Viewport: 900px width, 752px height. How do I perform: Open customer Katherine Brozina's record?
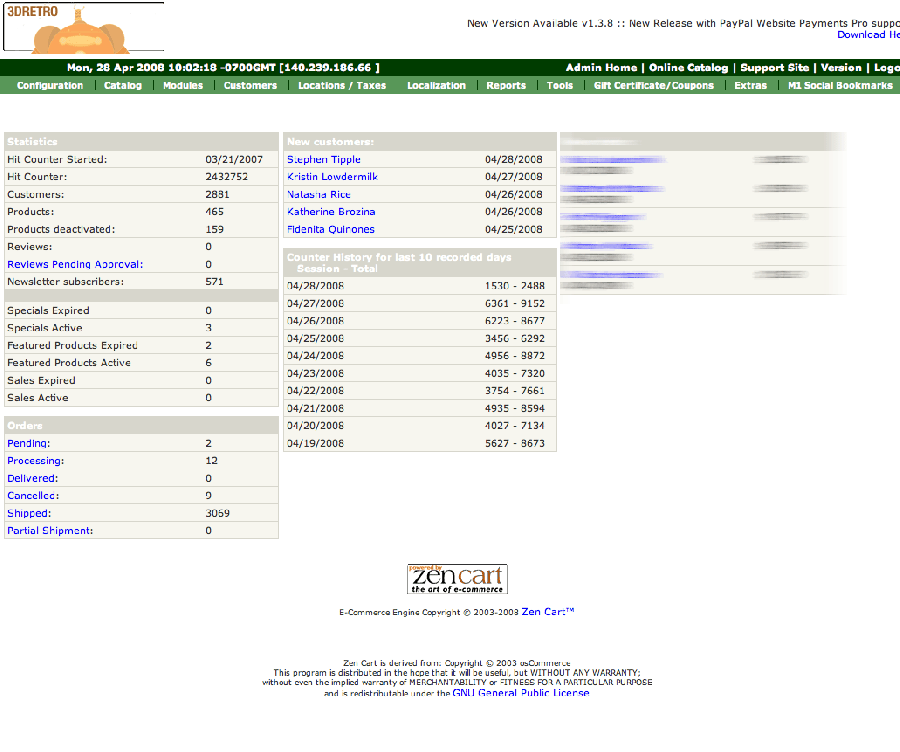coord(331,212)
